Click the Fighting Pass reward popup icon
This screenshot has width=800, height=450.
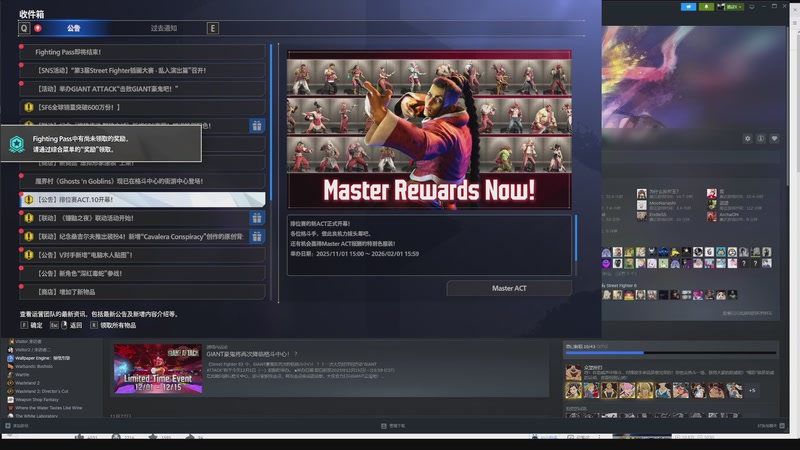tap(17, 144)
